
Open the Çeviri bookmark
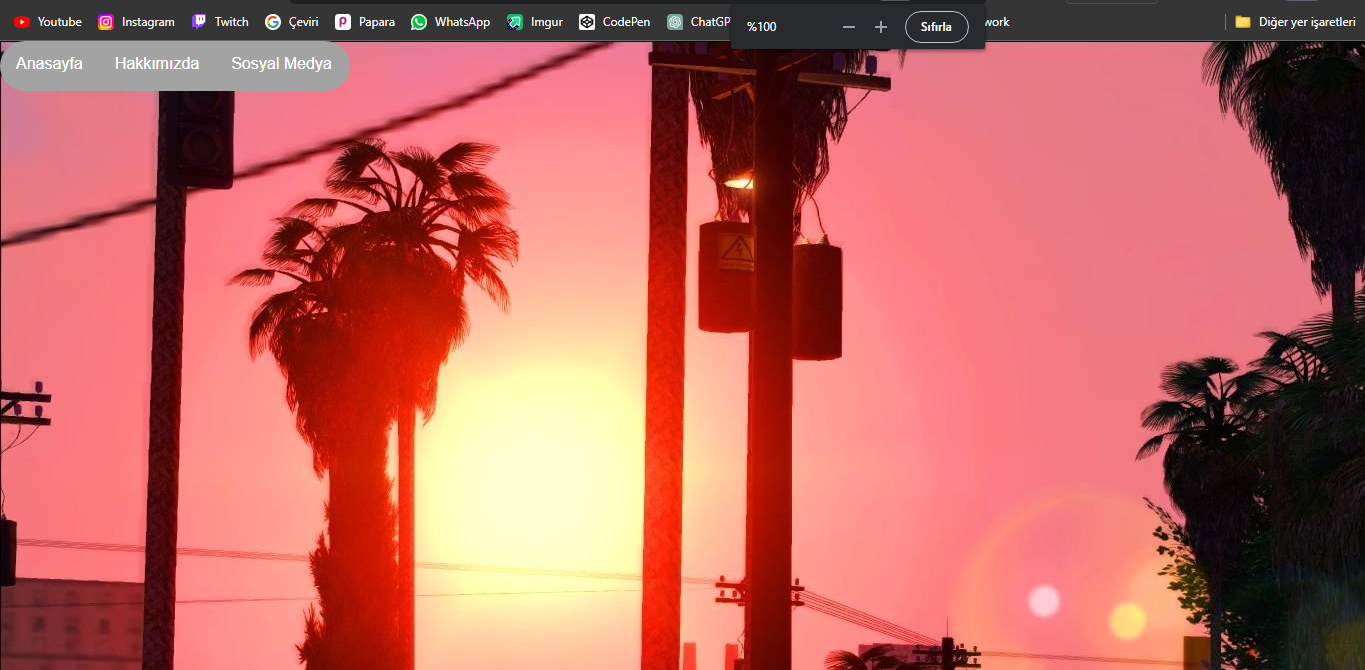click(292, 21)
